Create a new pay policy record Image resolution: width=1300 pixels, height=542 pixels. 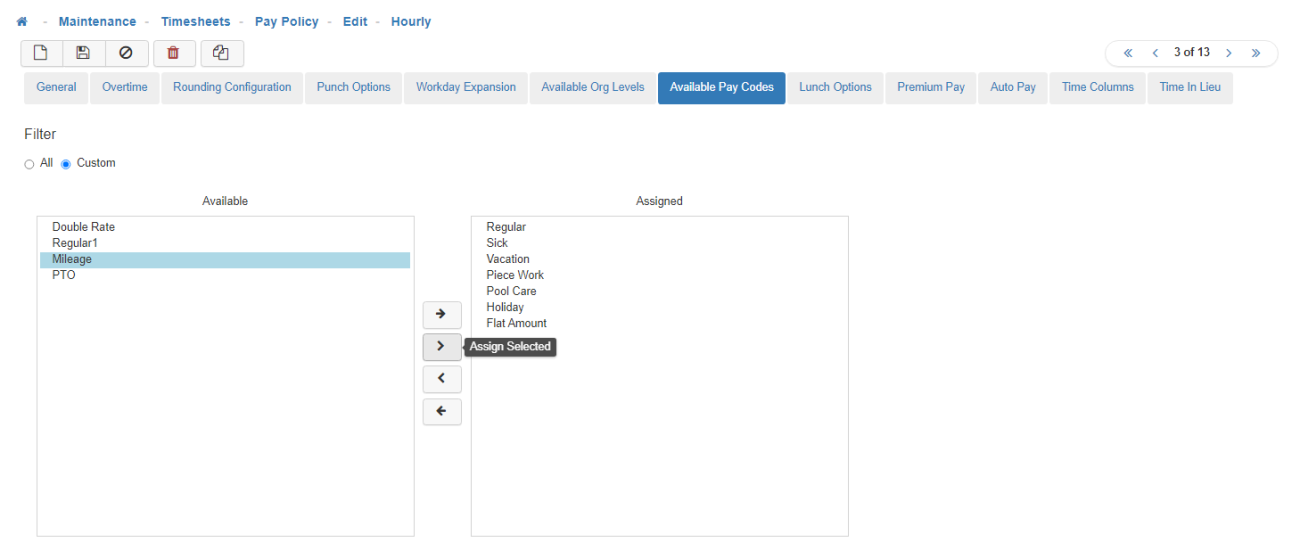coord(41,54)
